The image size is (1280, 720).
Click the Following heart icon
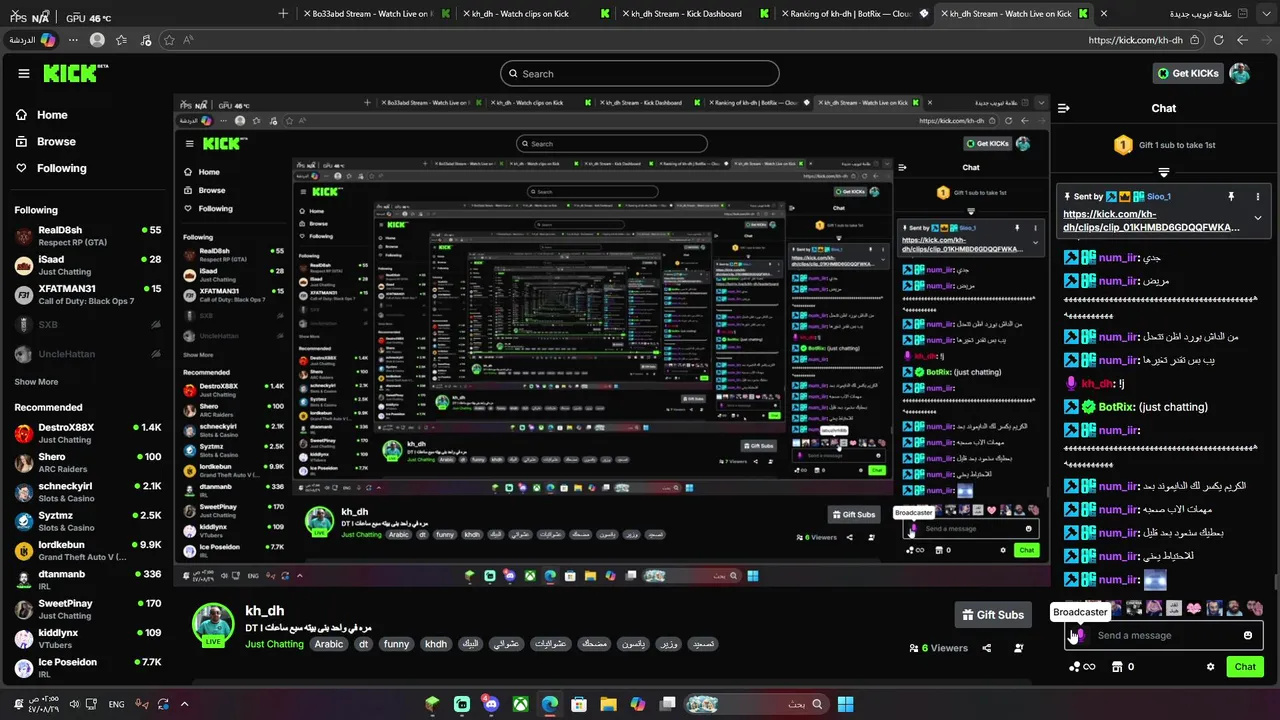[x=21, y=168]
